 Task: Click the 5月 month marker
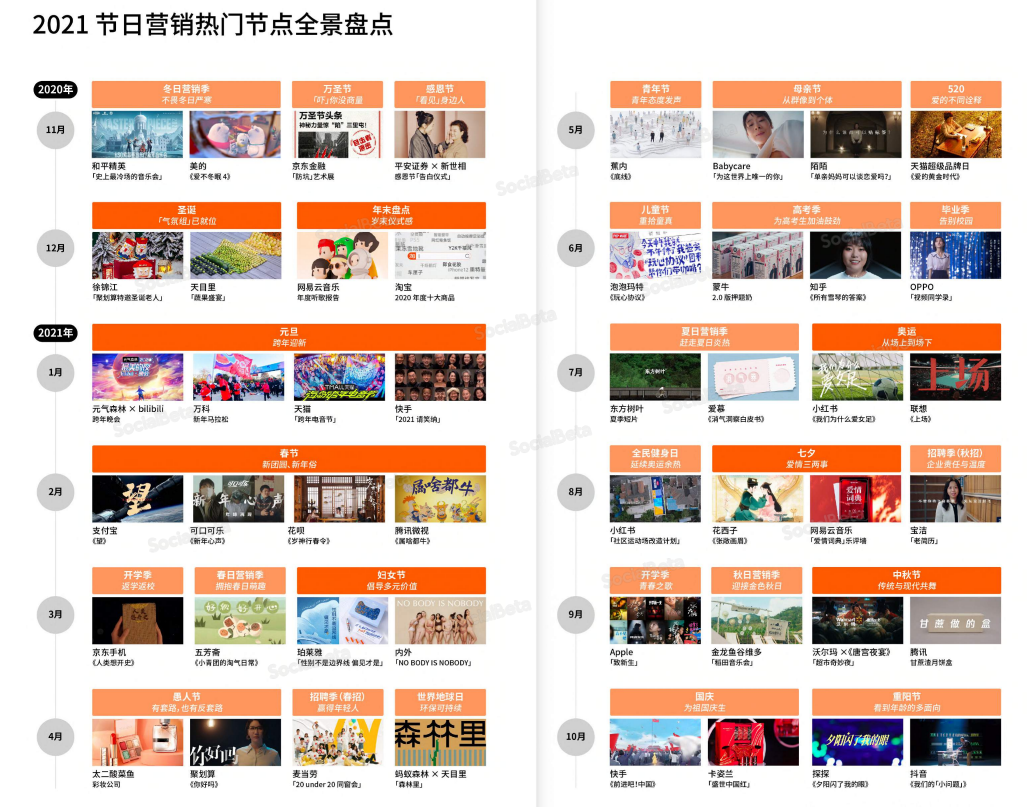click(576, 130)
